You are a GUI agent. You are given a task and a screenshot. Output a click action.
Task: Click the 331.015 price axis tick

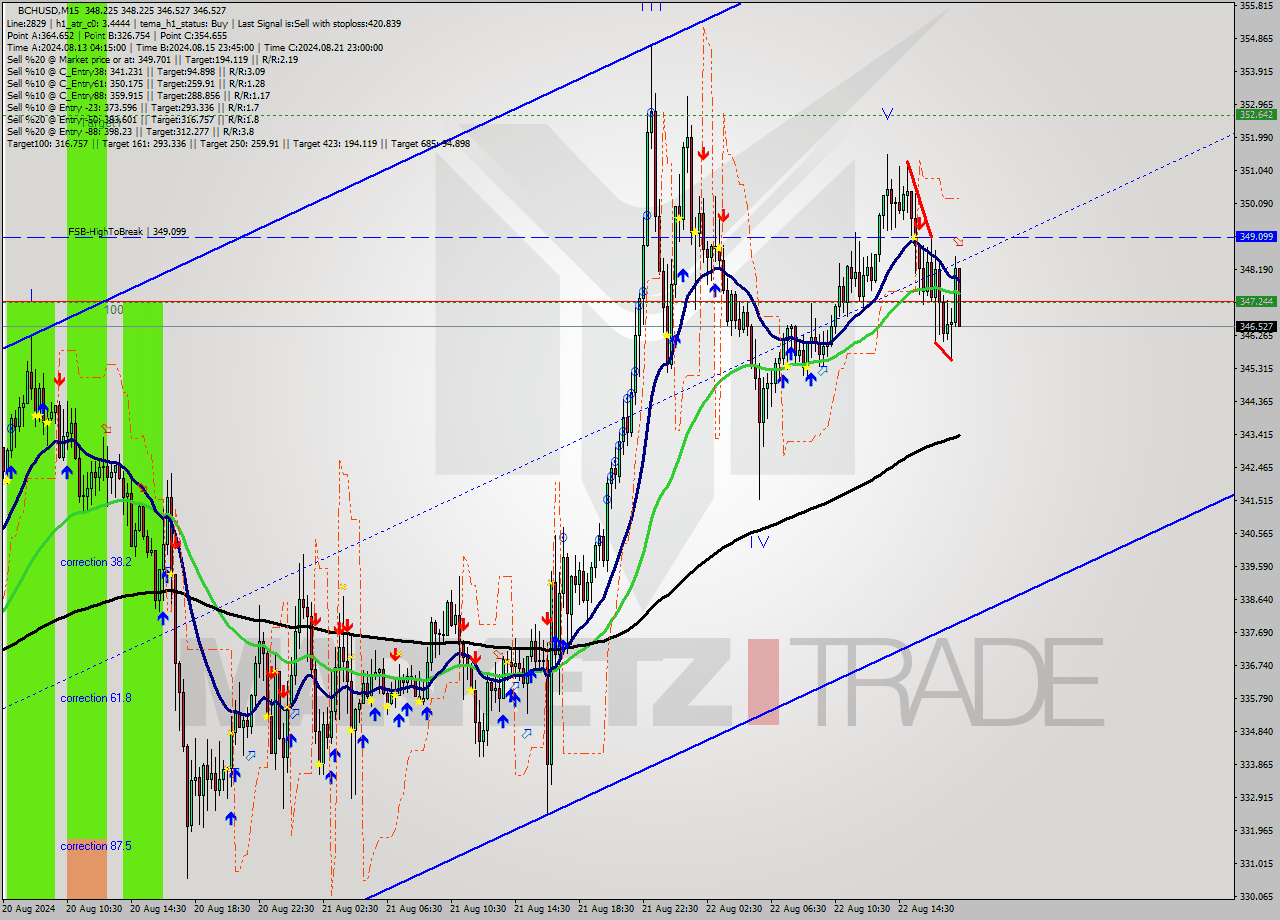point(1256,864)
